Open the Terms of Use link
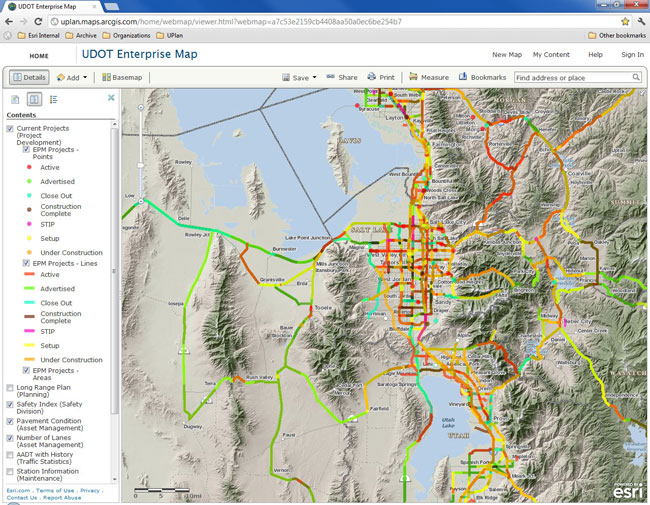 55,490
